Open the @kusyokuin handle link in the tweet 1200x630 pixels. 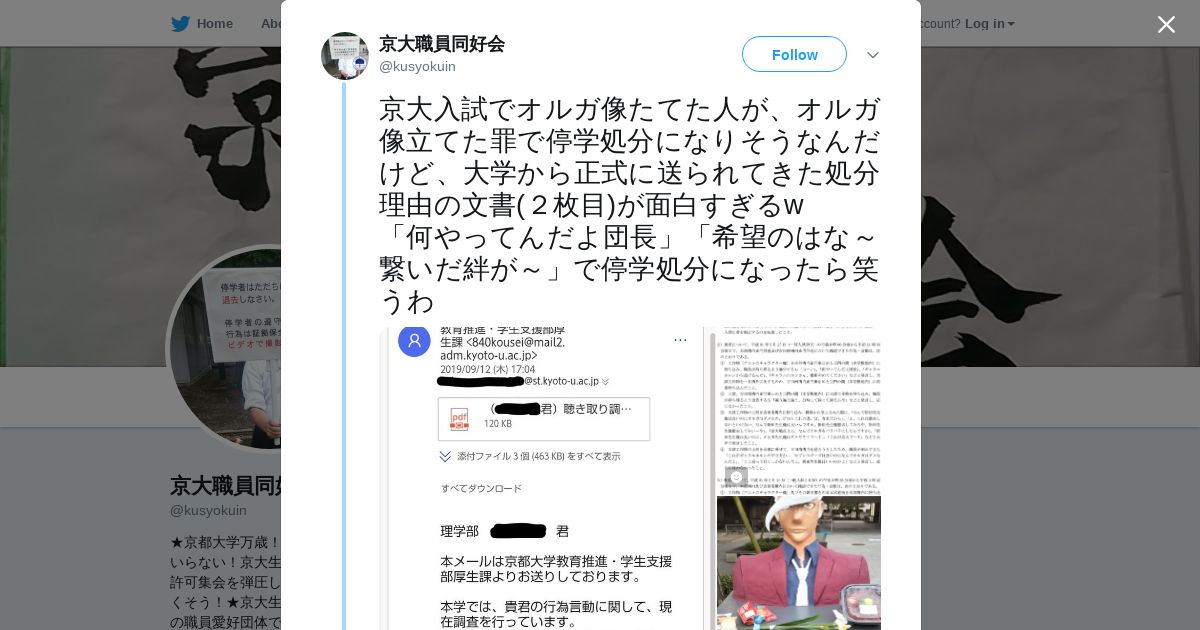[x=417, y=66]
